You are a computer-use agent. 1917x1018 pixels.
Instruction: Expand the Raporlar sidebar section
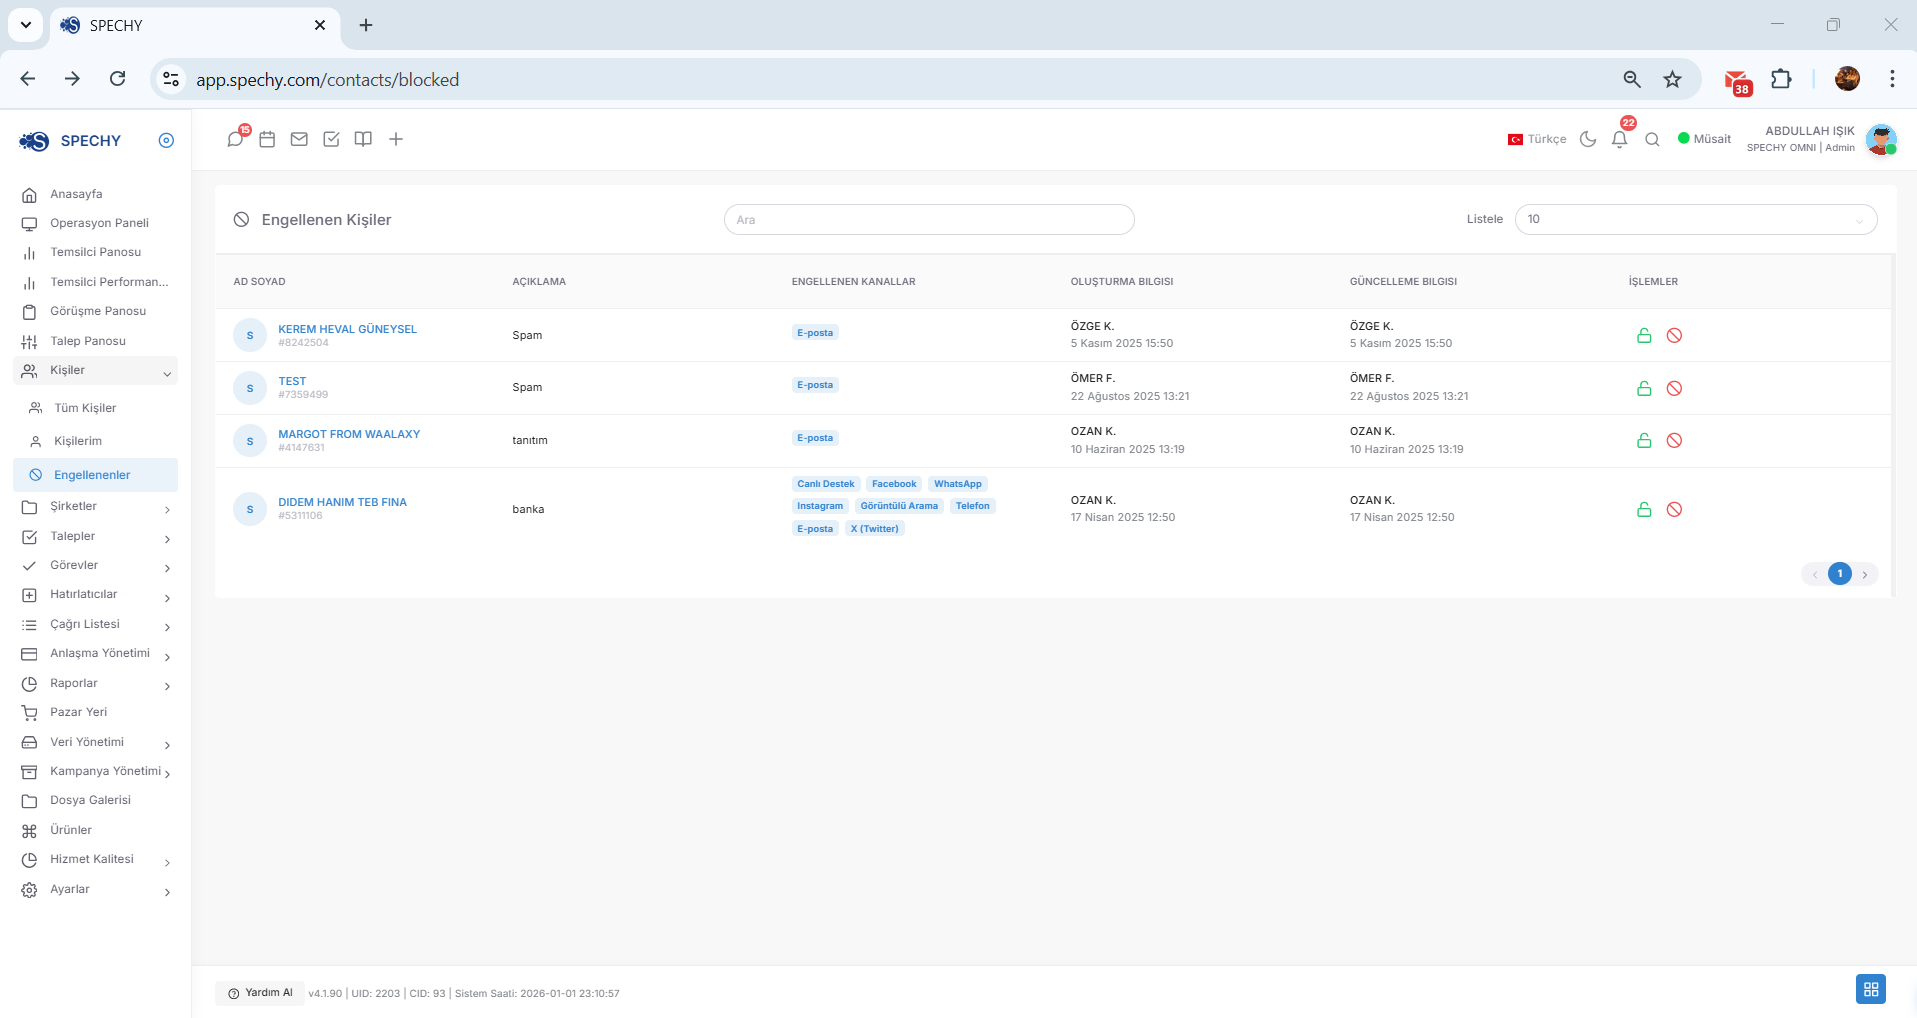point(96,684)
